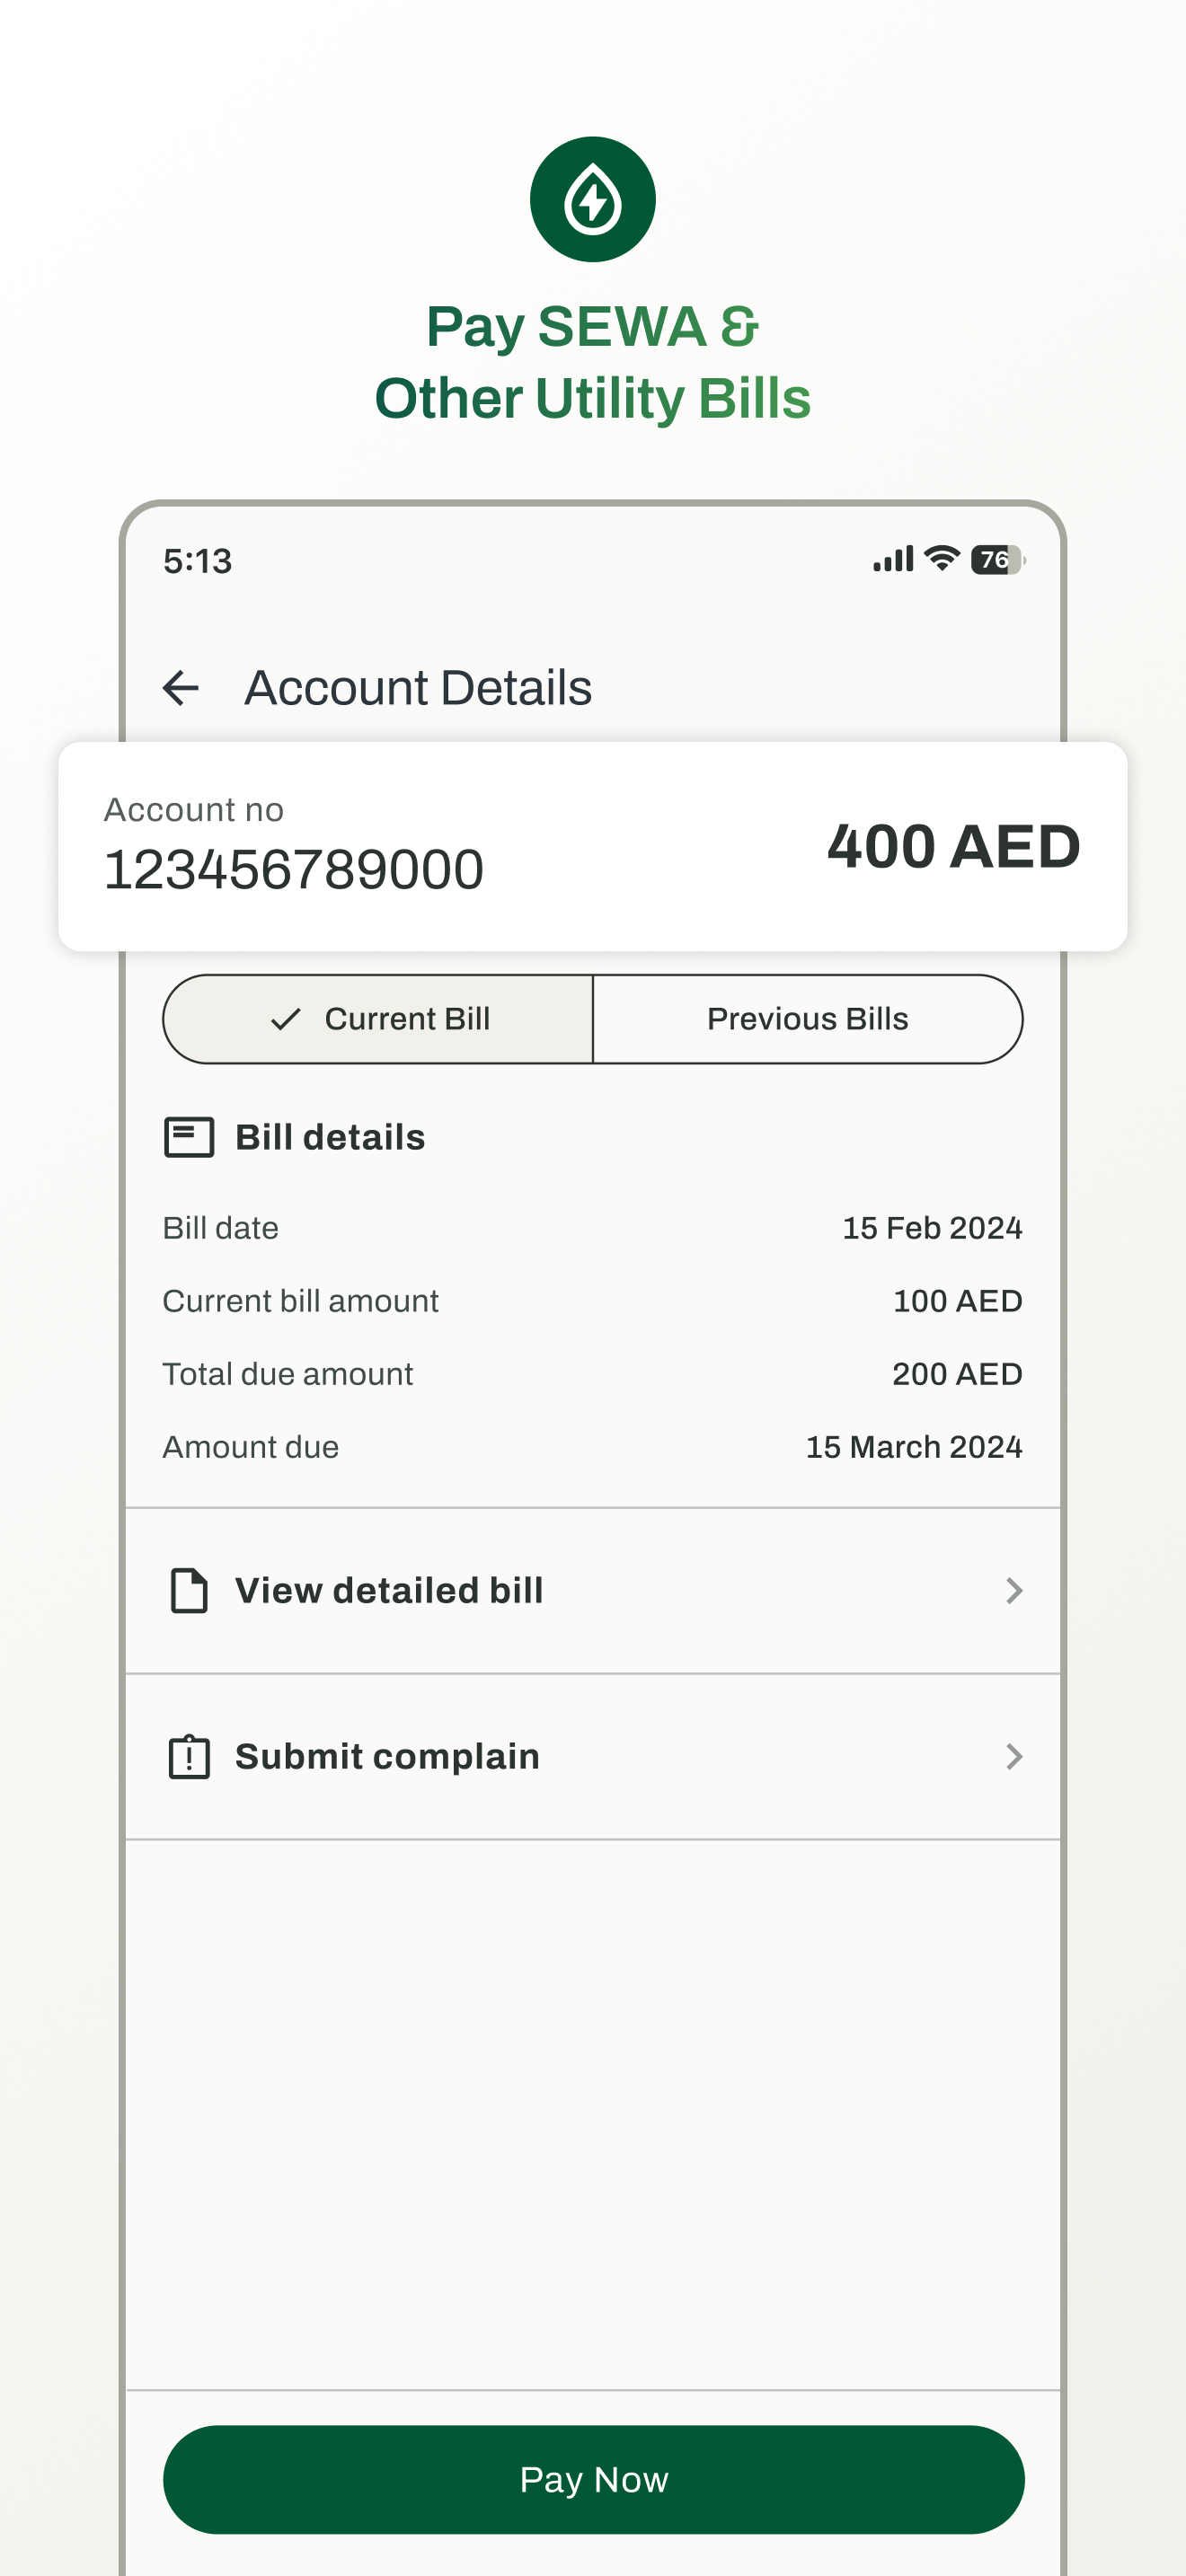
Task: Select the Current Bill tab
Action: coord(378,1019)
